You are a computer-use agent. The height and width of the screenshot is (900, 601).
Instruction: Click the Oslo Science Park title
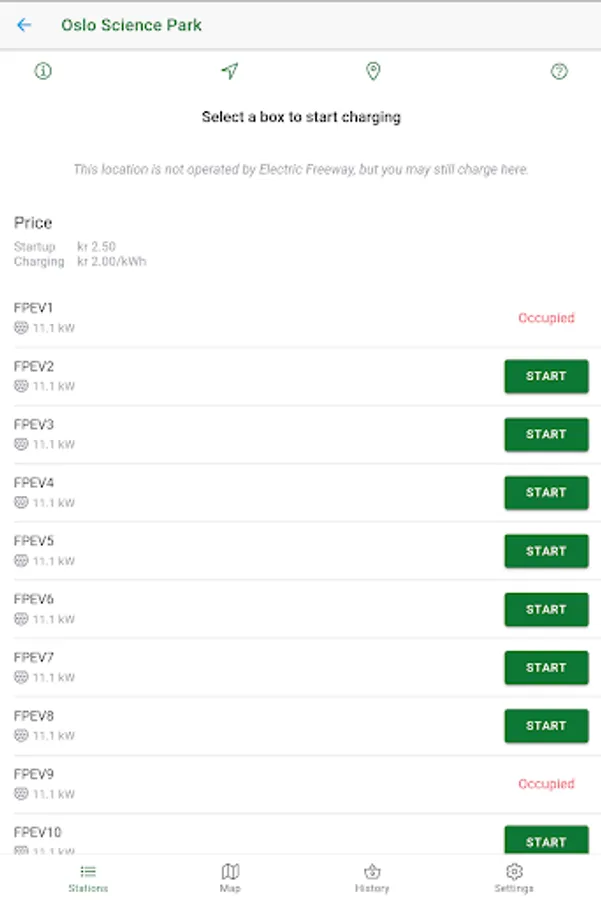pyautogui.click(x=131, y=25)
